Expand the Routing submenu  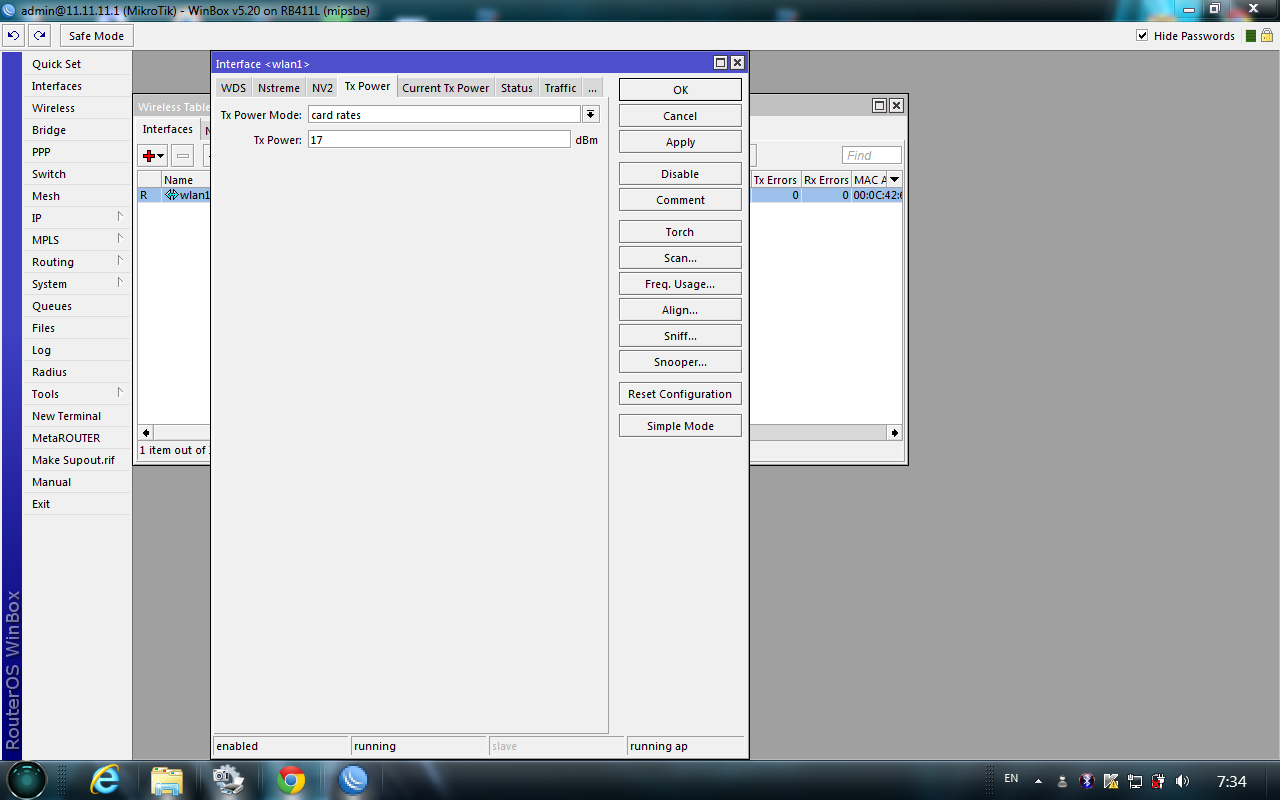point(119,261)
